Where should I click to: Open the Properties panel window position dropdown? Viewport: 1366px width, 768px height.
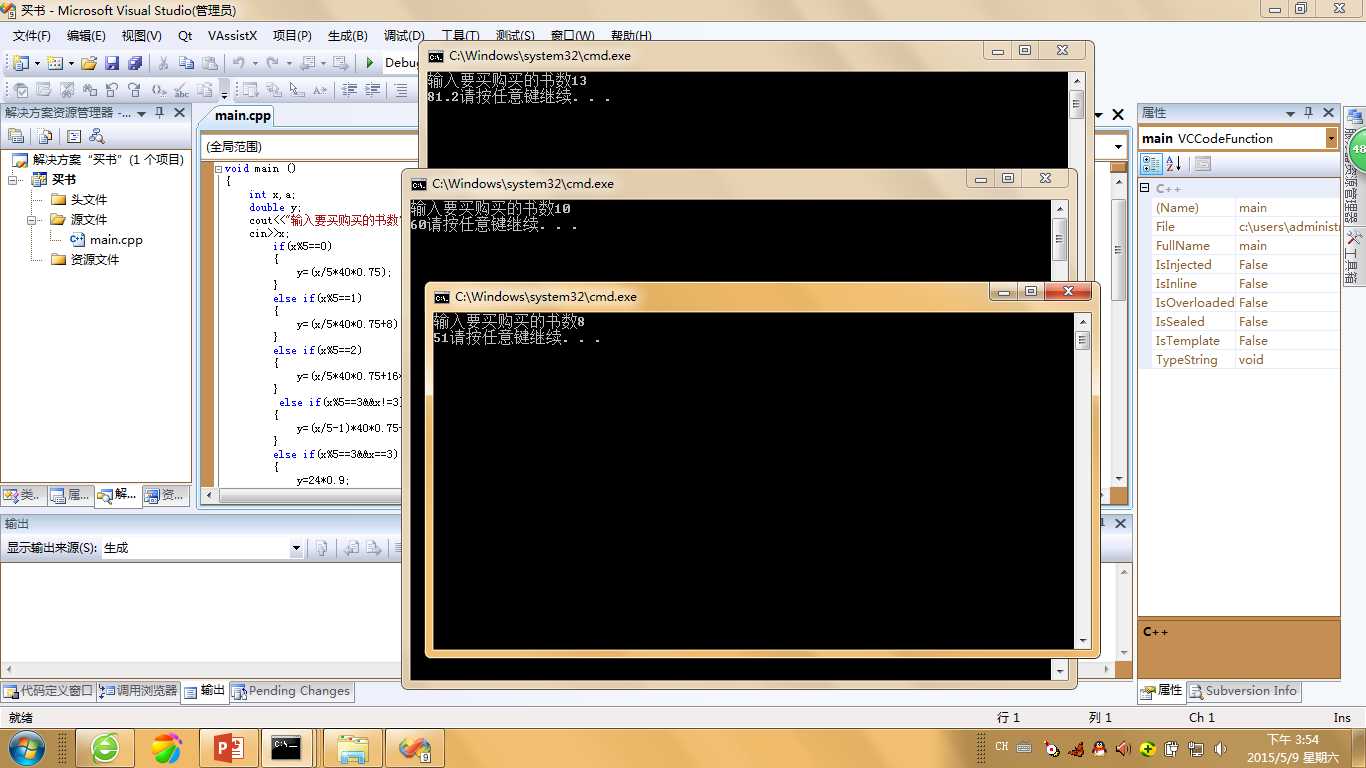(1290, 113)
